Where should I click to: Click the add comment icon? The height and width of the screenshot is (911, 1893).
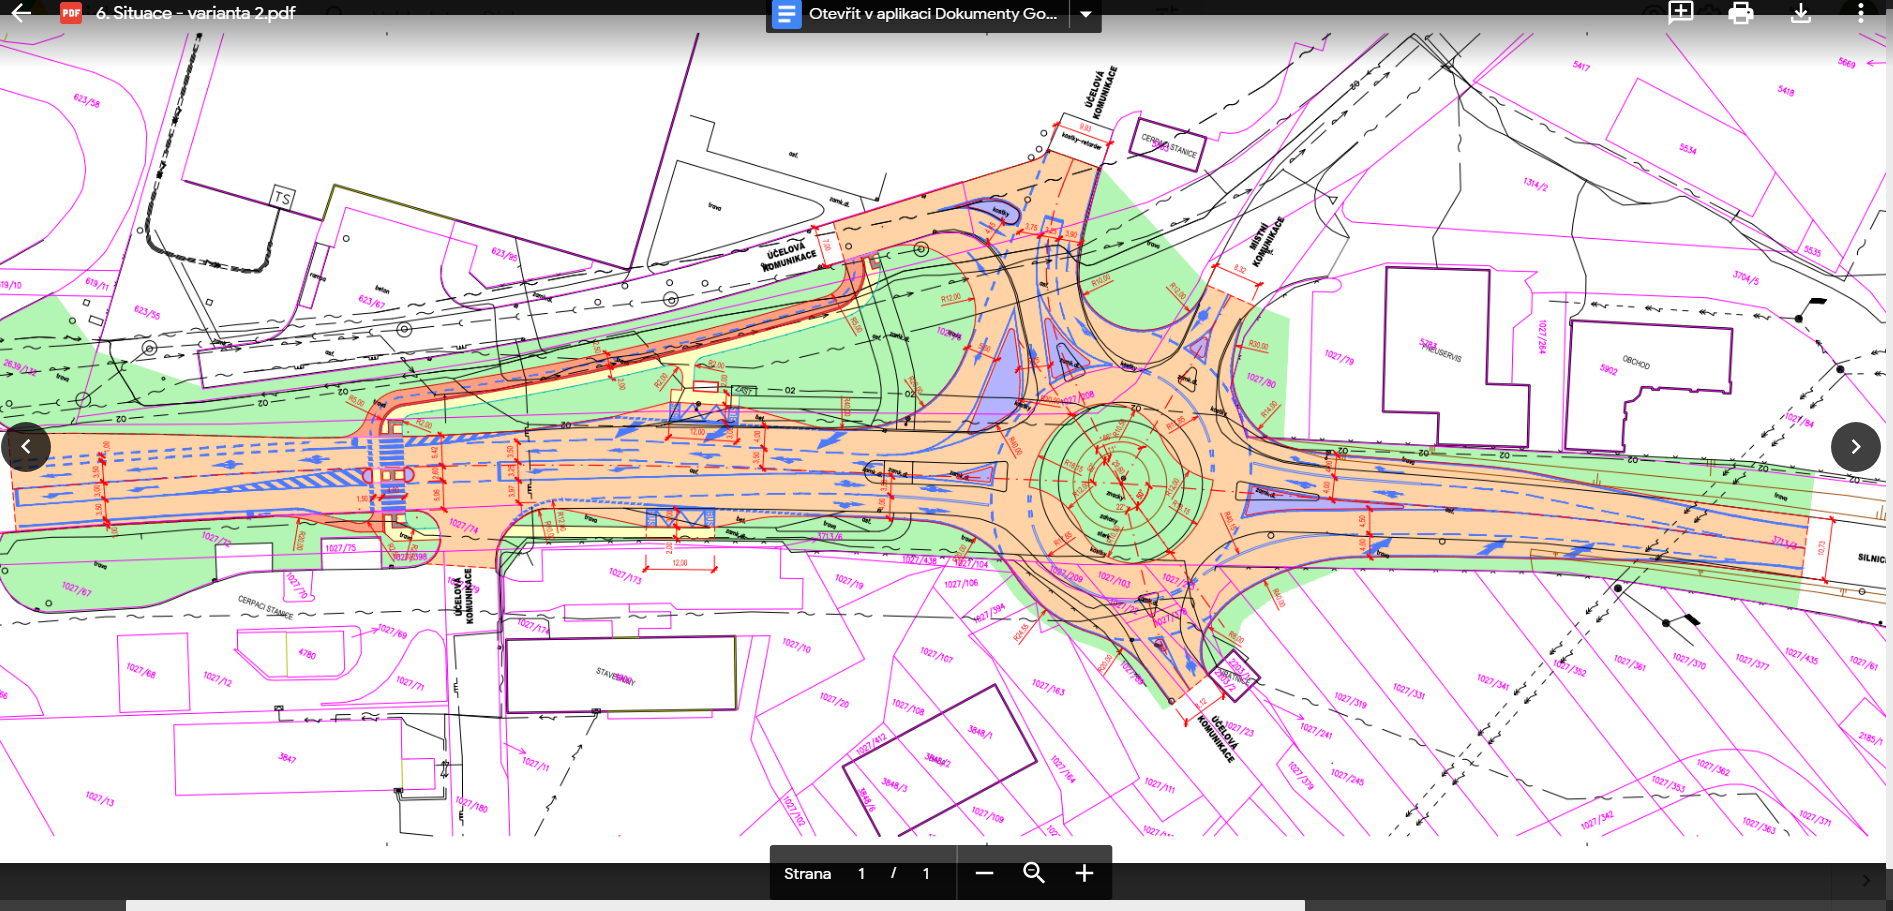[1680, 13]
